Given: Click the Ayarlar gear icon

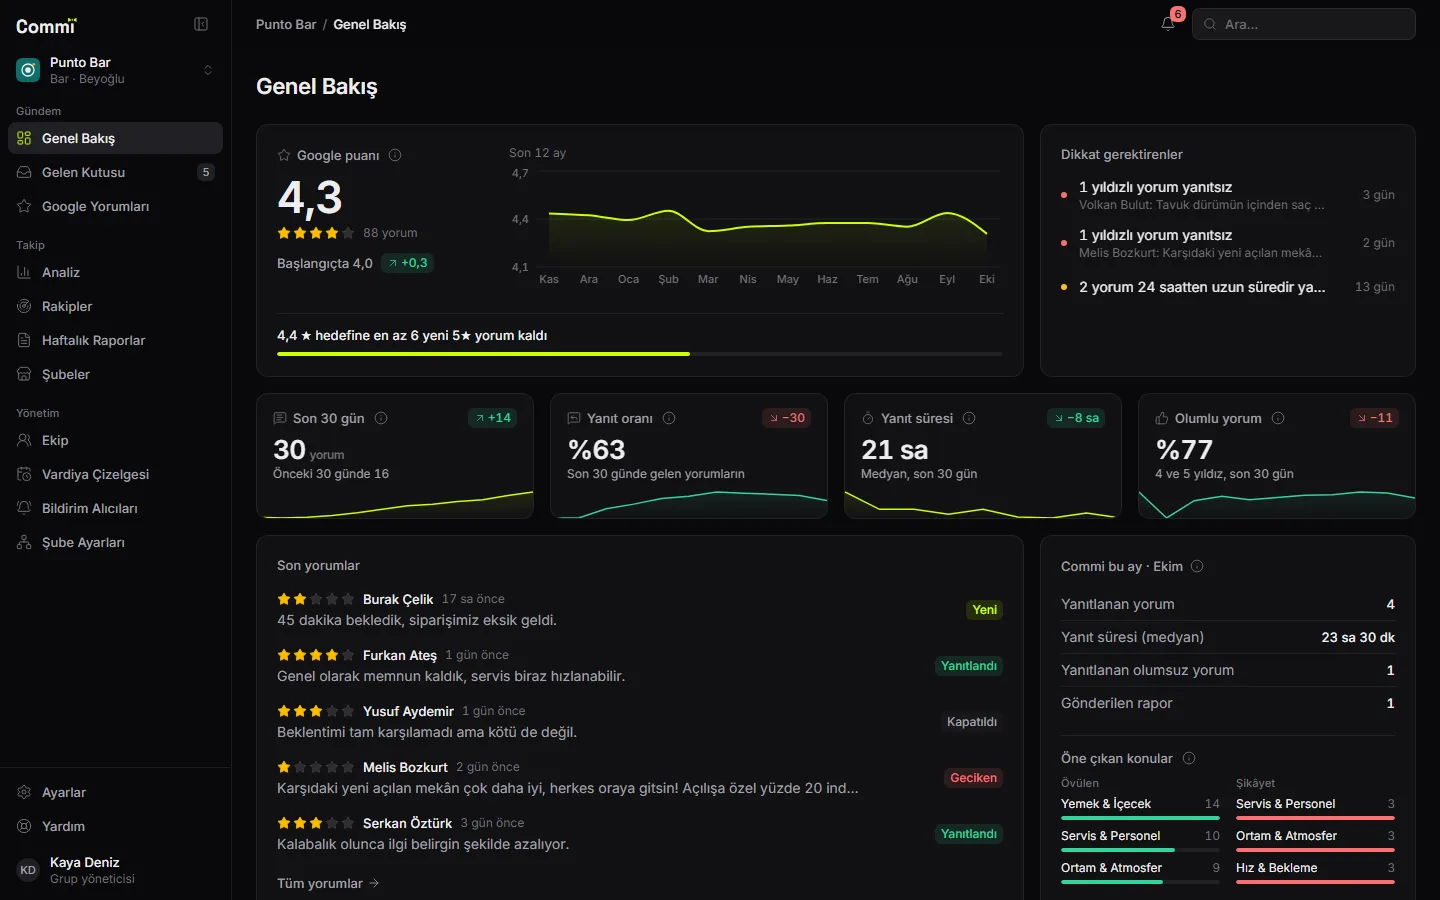Looking at the screenshot, I should tap(24, 792).
